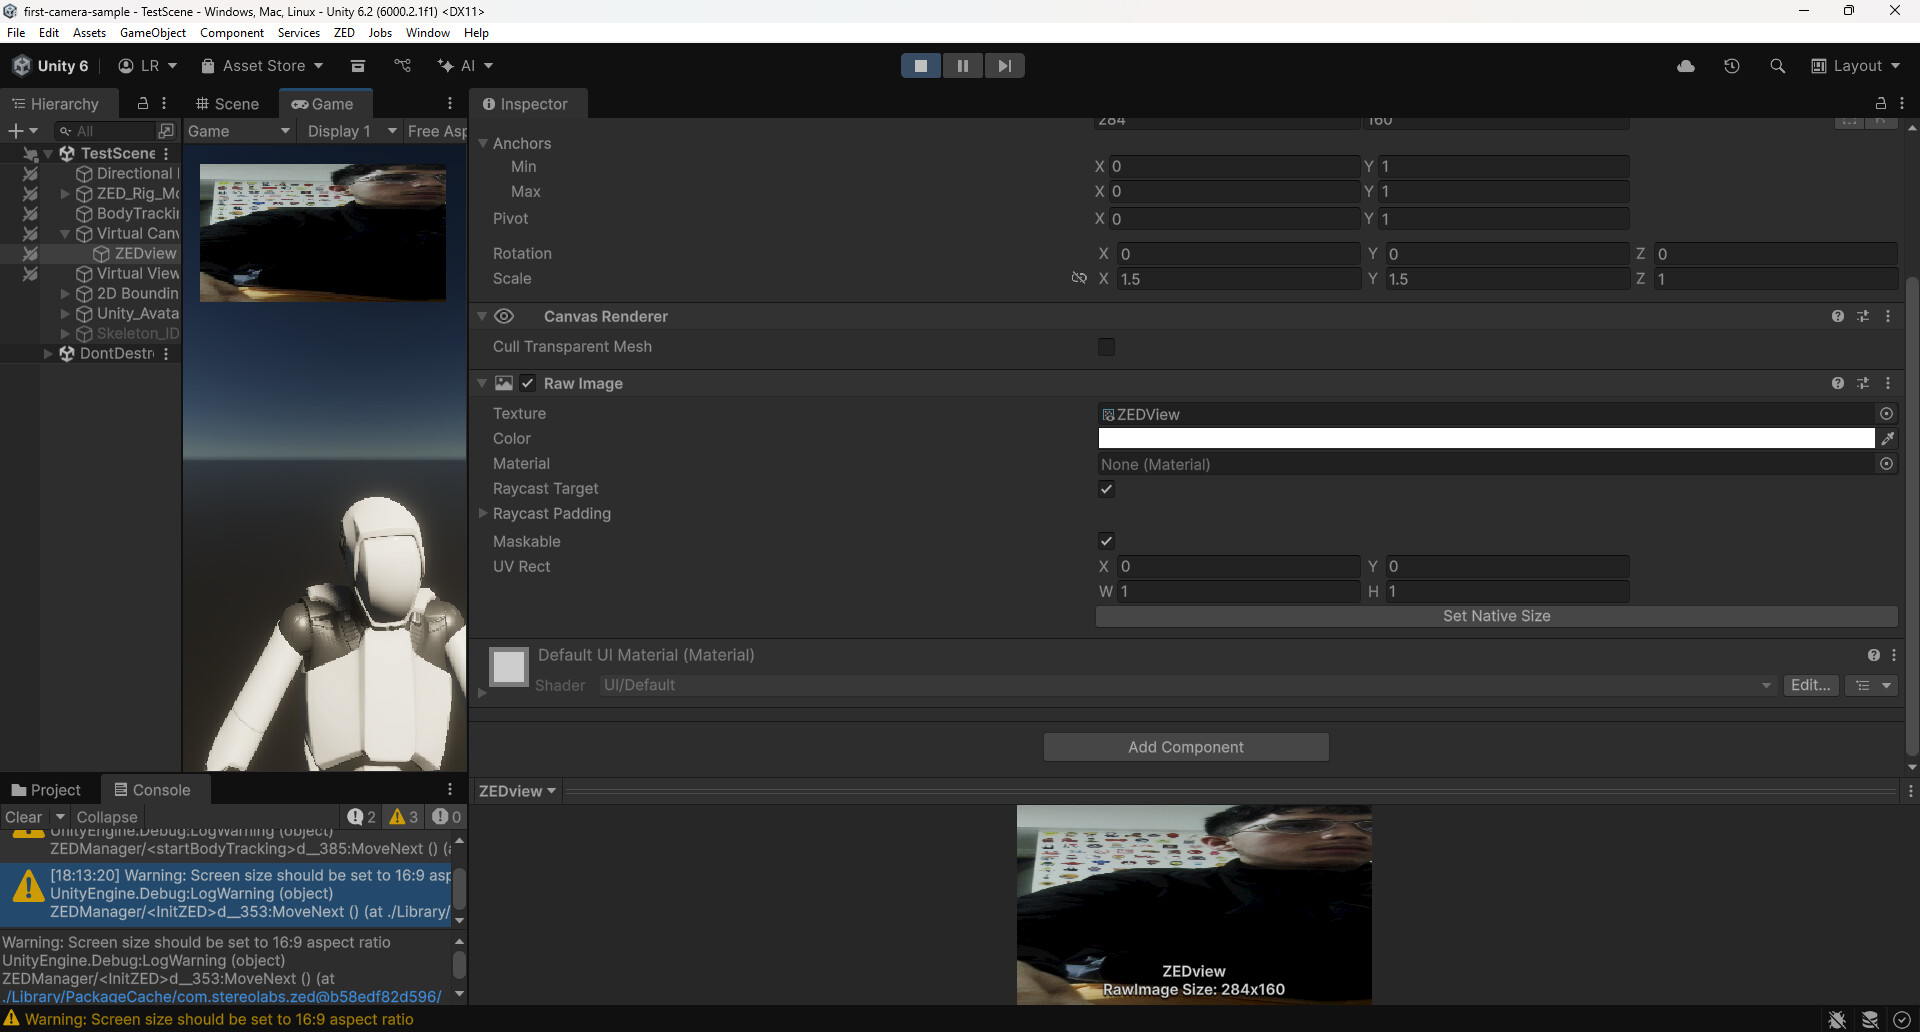Open the ZED menu
Image resolution: width=1920 pixels, height=1032 pixels.
click(x=344, y=33)
